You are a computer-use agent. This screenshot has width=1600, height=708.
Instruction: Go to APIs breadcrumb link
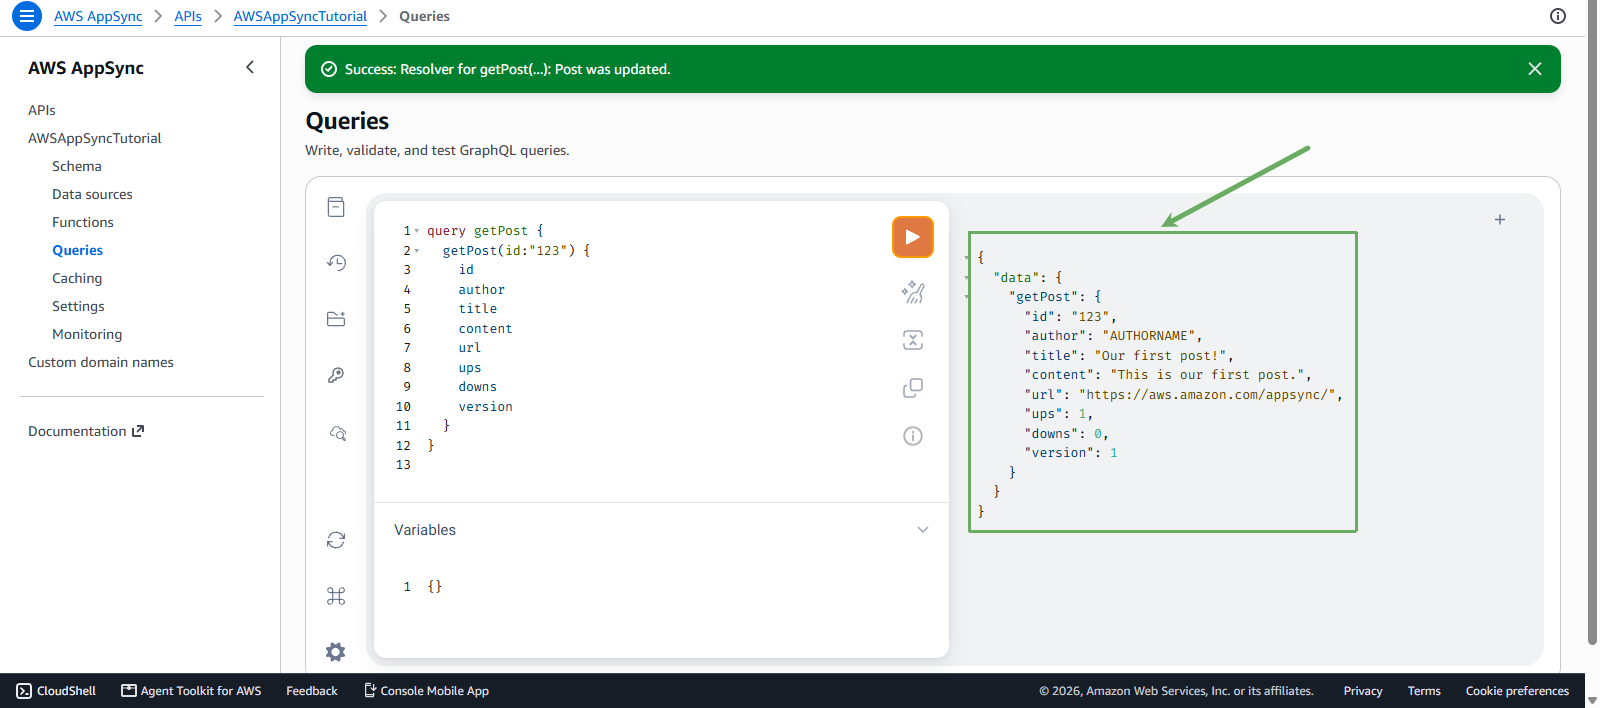click(188, 16)
